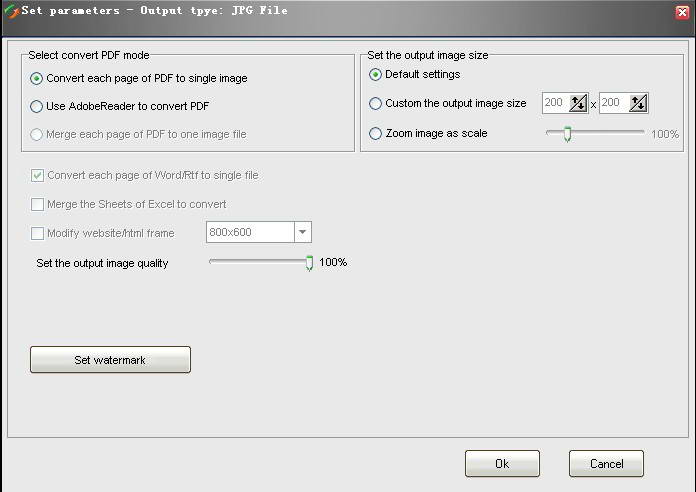696x492 pixels.
Task: Open the Set watermark dialog
Action: (111, 360)
